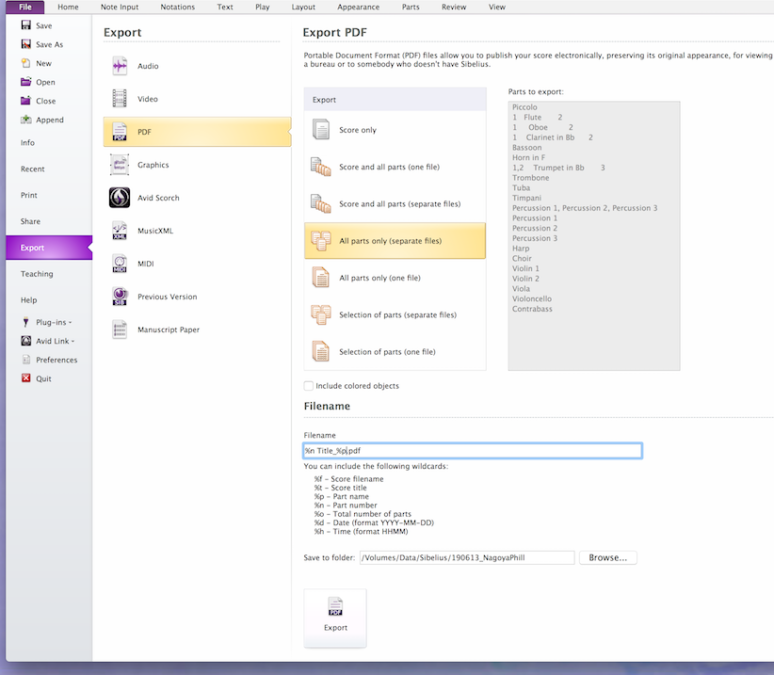
Task: Choose All parts only (one file) icon
Action: (x=321, y=278)
